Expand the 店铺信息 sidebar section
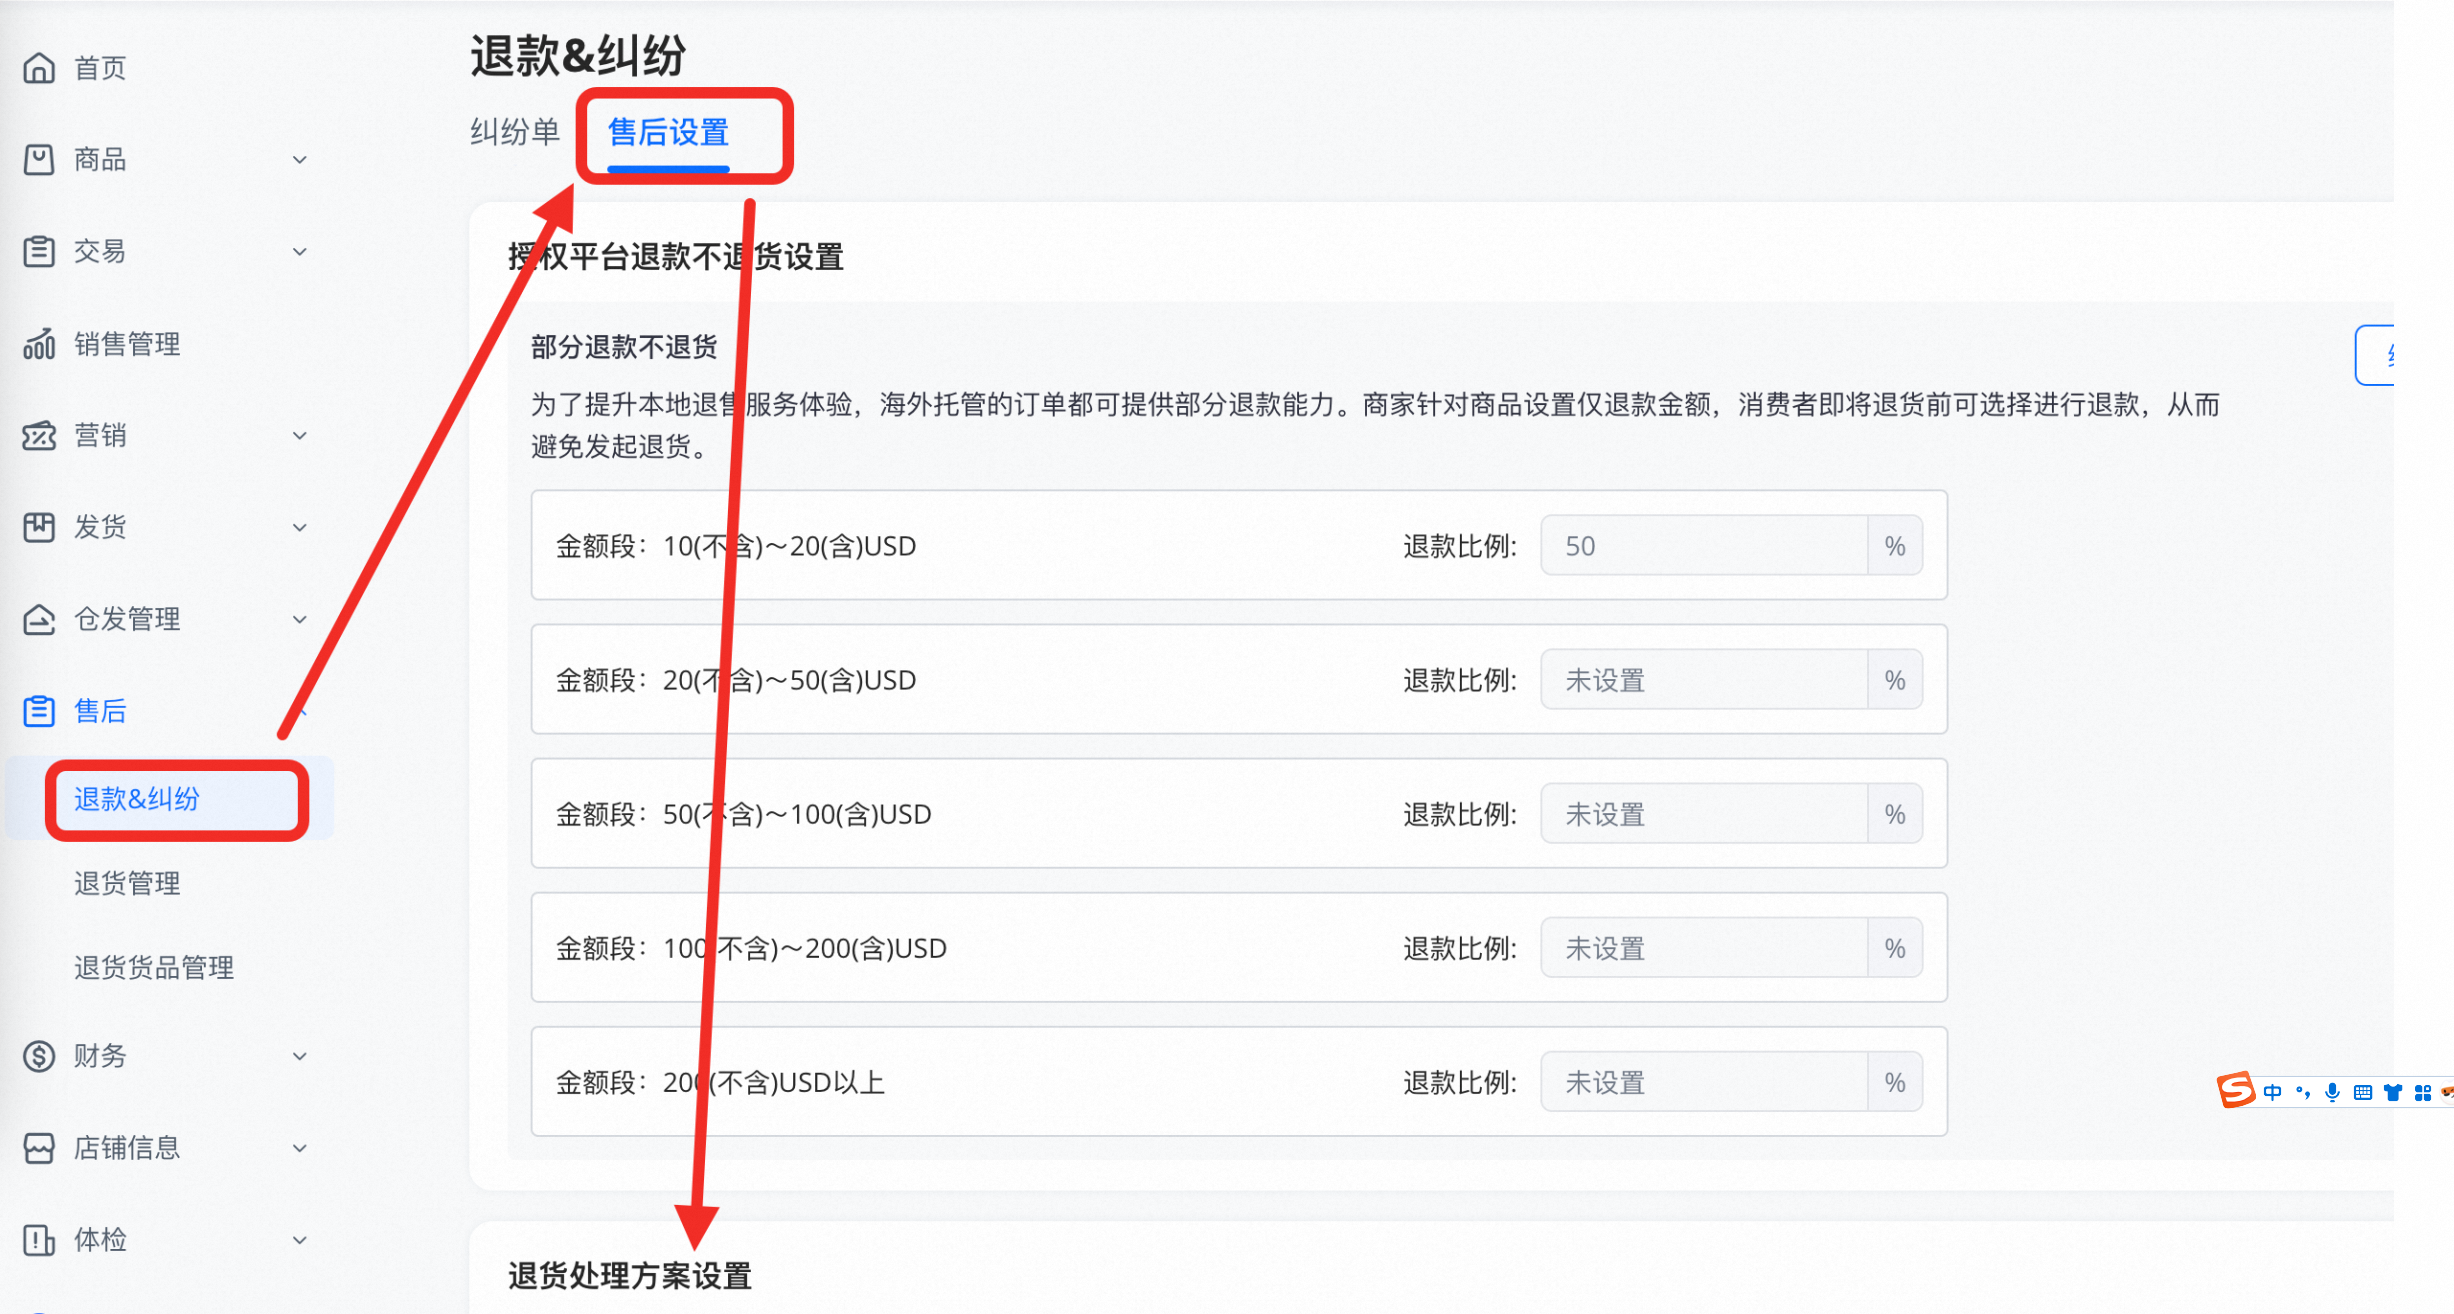2454x1314 pixels. coord(300,1147)
